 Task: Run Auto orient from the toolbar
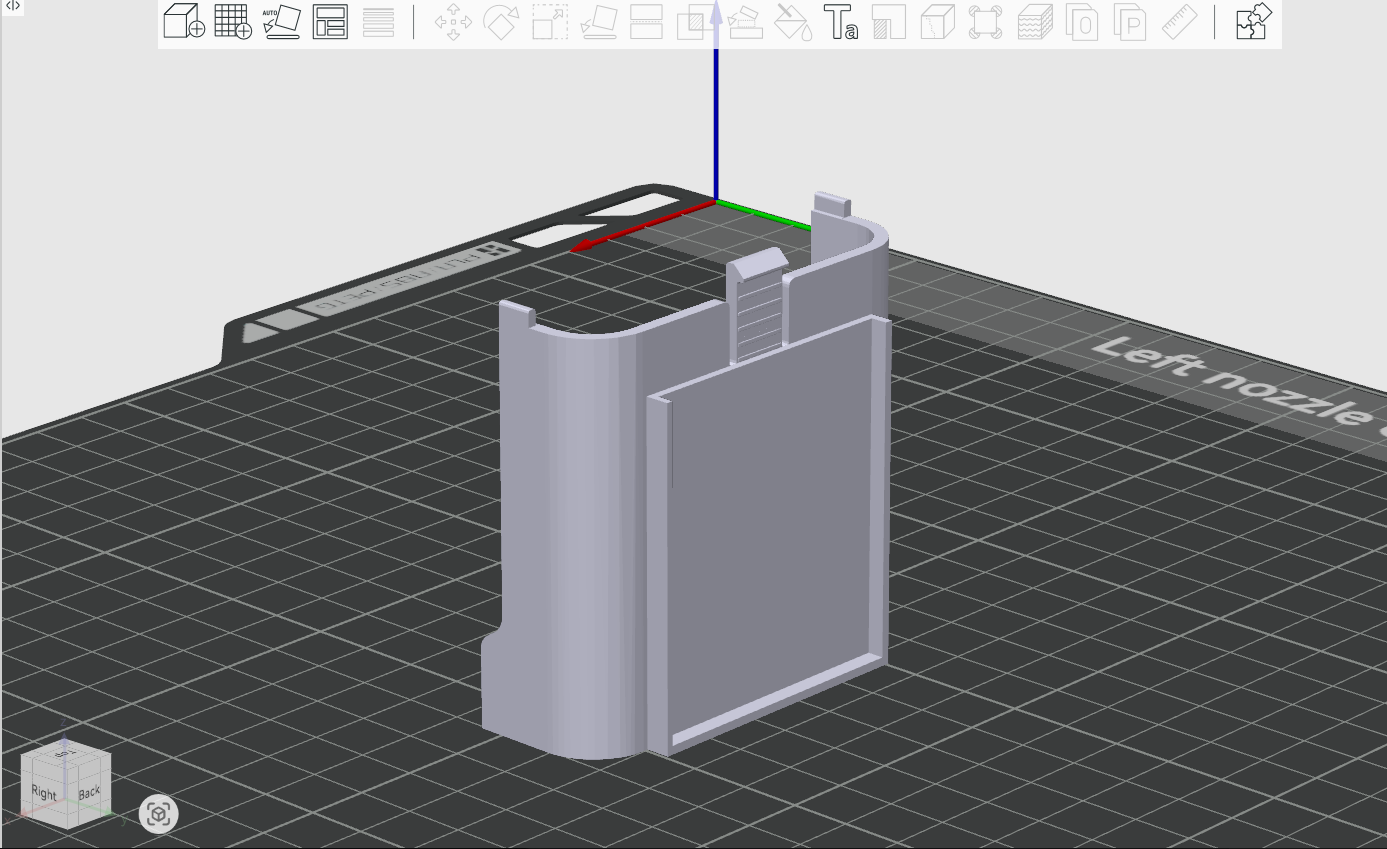click(281, 22)
